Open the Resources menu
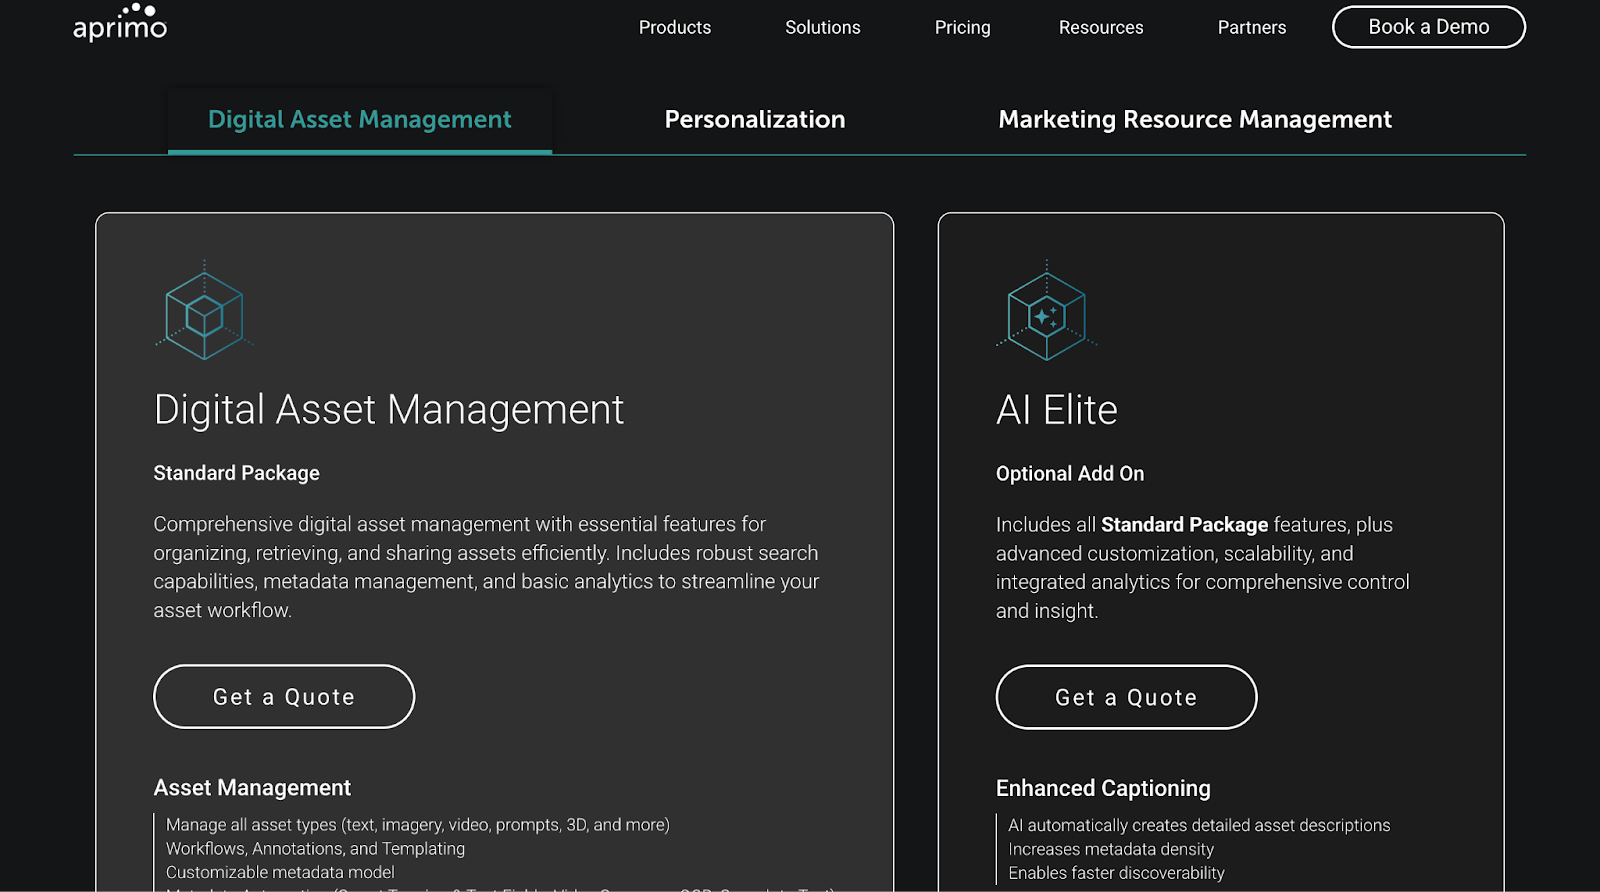 point(1101,28)
